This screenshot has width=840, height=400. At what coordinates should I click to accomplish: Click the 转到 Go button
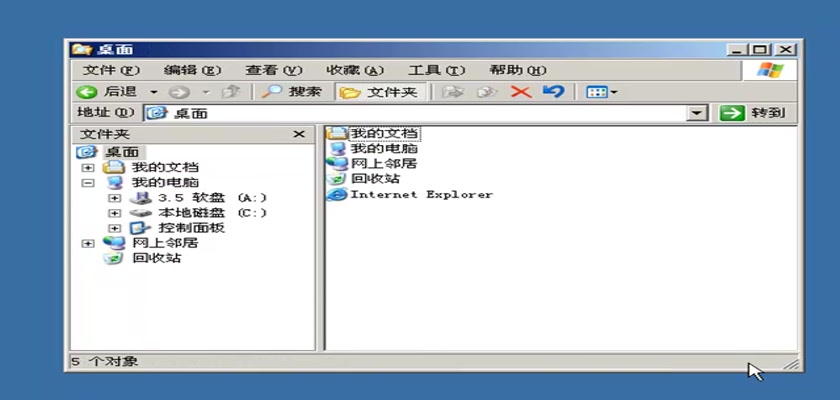[x=753, y=113]
